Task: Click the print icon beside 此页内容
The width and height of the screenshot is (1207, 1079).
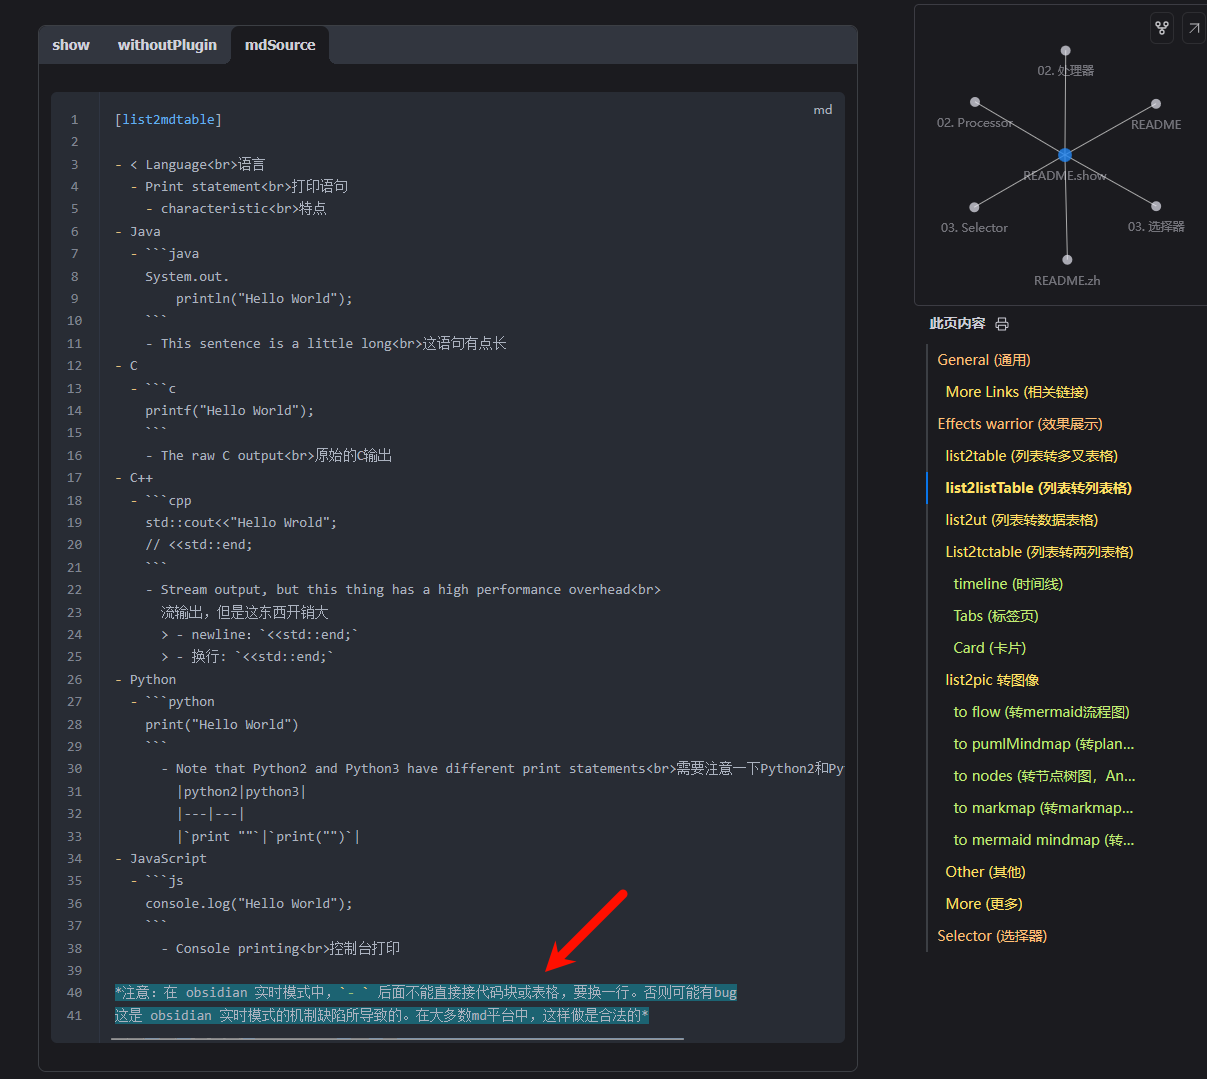Action: [x=1002, y=324]
